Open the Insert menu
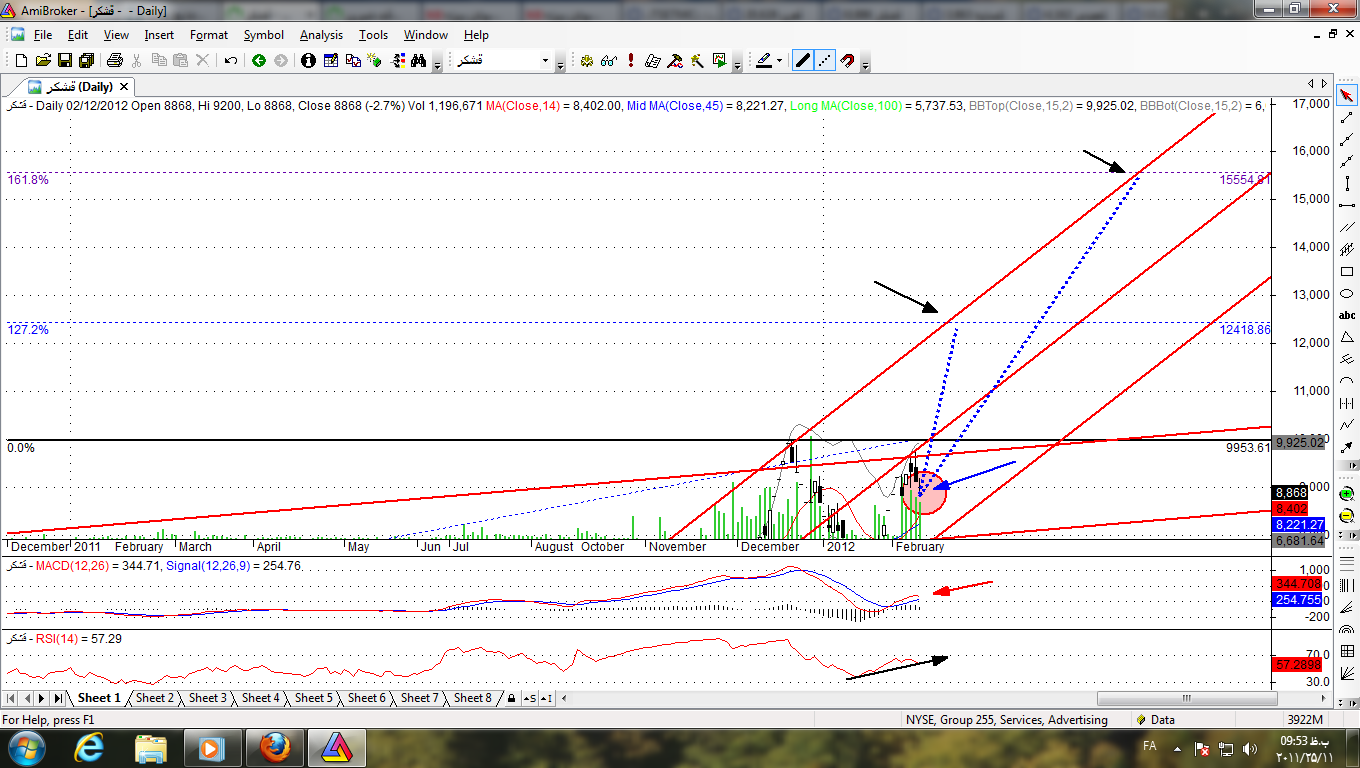This screenshot has width=1360, height=768. 159,35
